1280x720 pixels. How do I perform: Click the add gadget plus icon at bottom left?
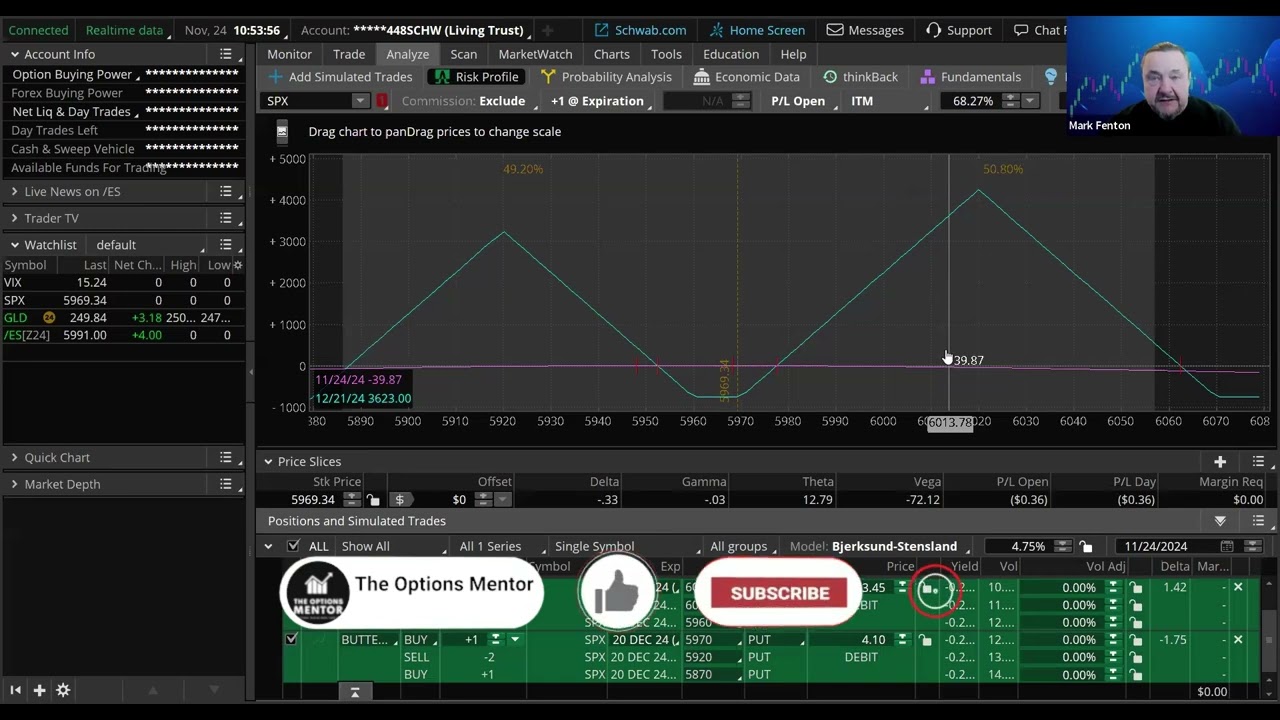coord(39,690)
